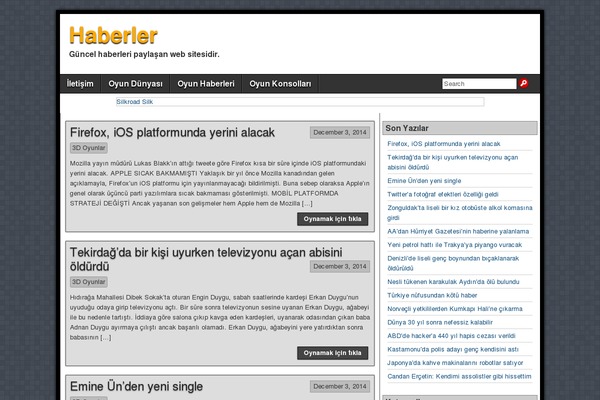Open sidebar link Twitter'a fotoğraf efektleri özelliği geldi
Screen dimensions: 600x400
click(443, 194)
